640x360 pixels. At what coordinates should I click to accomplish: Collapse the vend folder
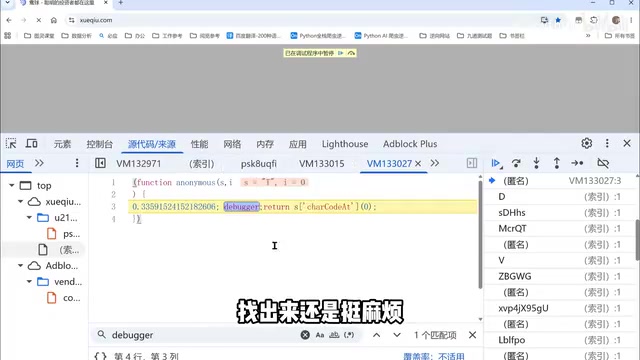point(29,281)
